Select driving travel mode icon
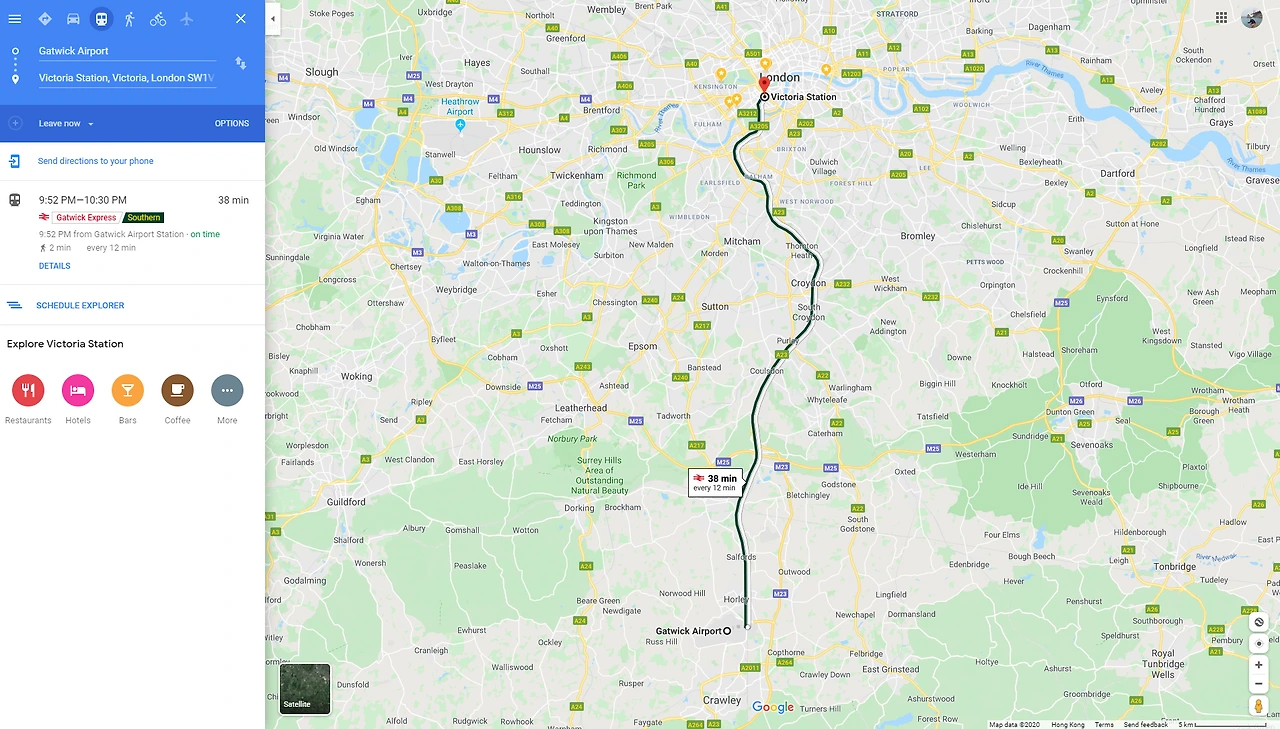The width and height of the screenshot is (1280, 729). coord(73,19)
